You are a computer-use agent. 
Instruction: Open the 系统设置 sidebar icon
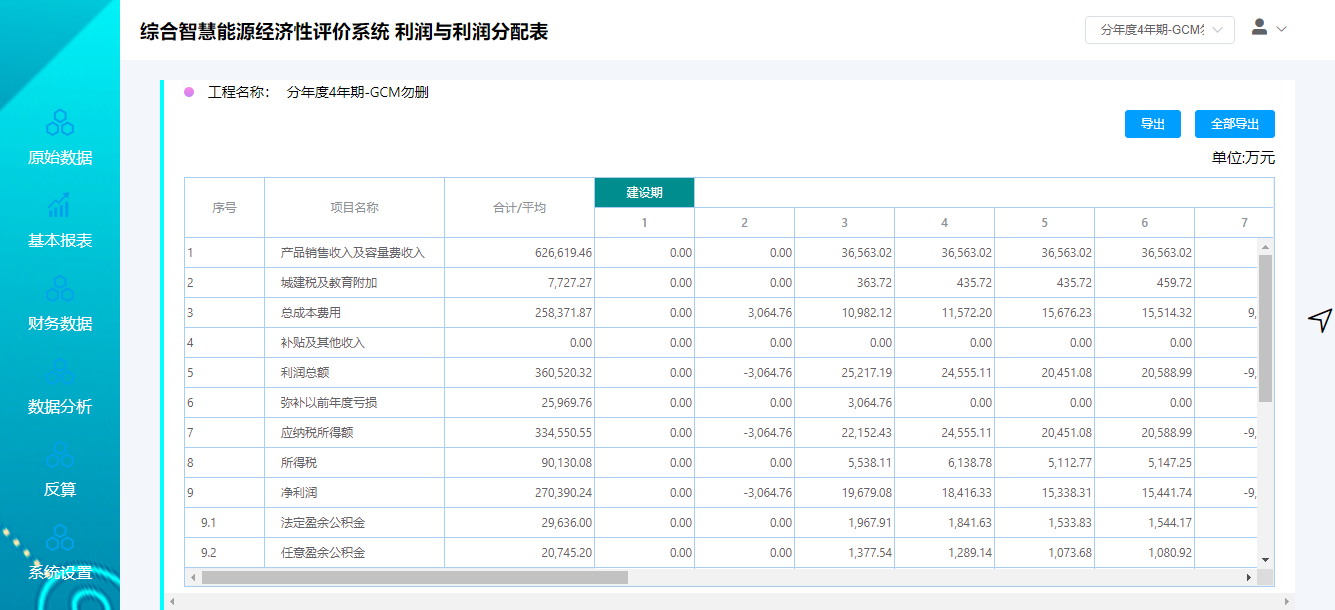click(60, 538)
